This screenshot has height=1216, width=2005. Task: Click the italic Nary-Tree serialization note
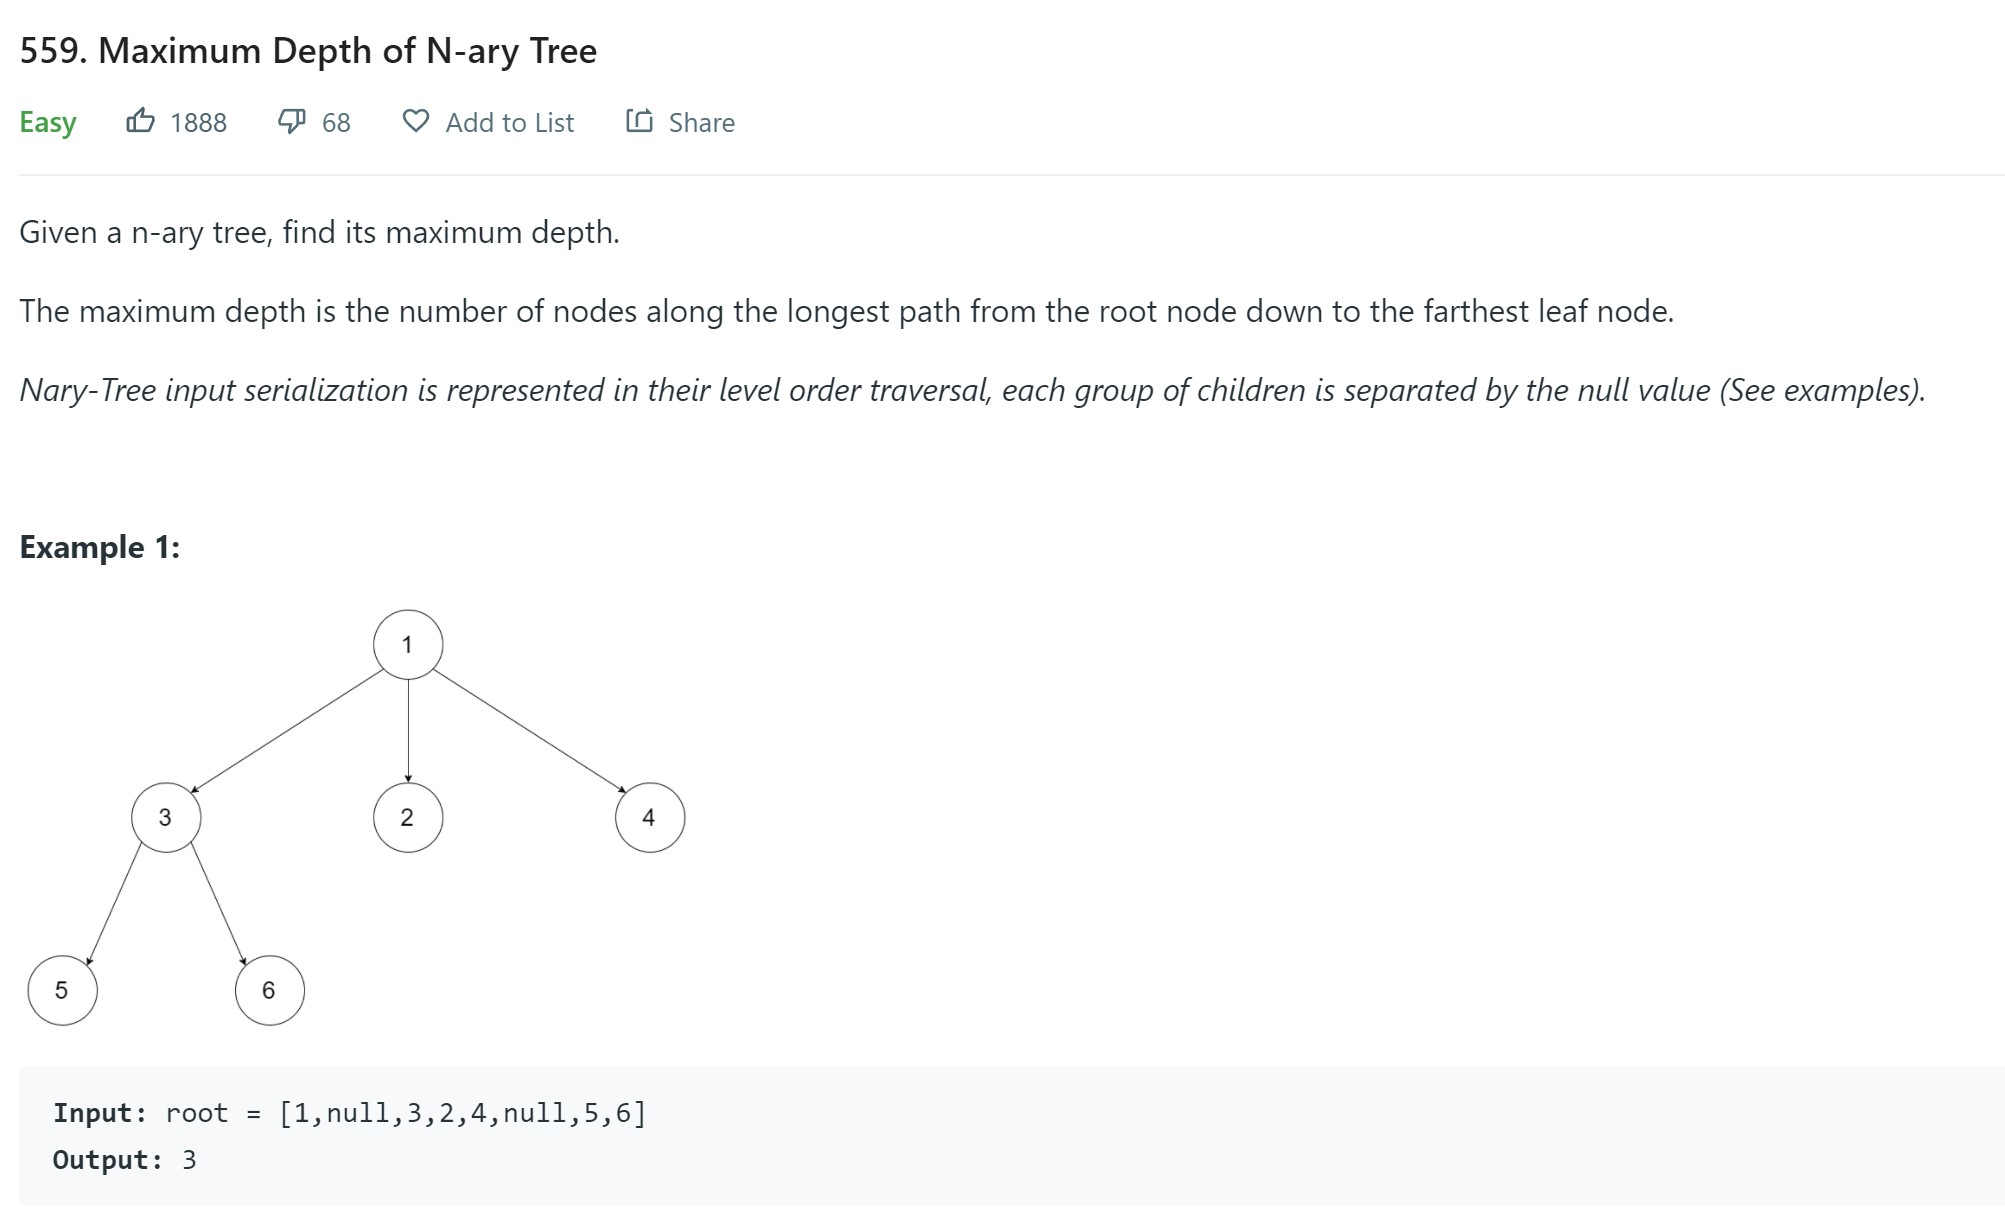click(972, 390)
